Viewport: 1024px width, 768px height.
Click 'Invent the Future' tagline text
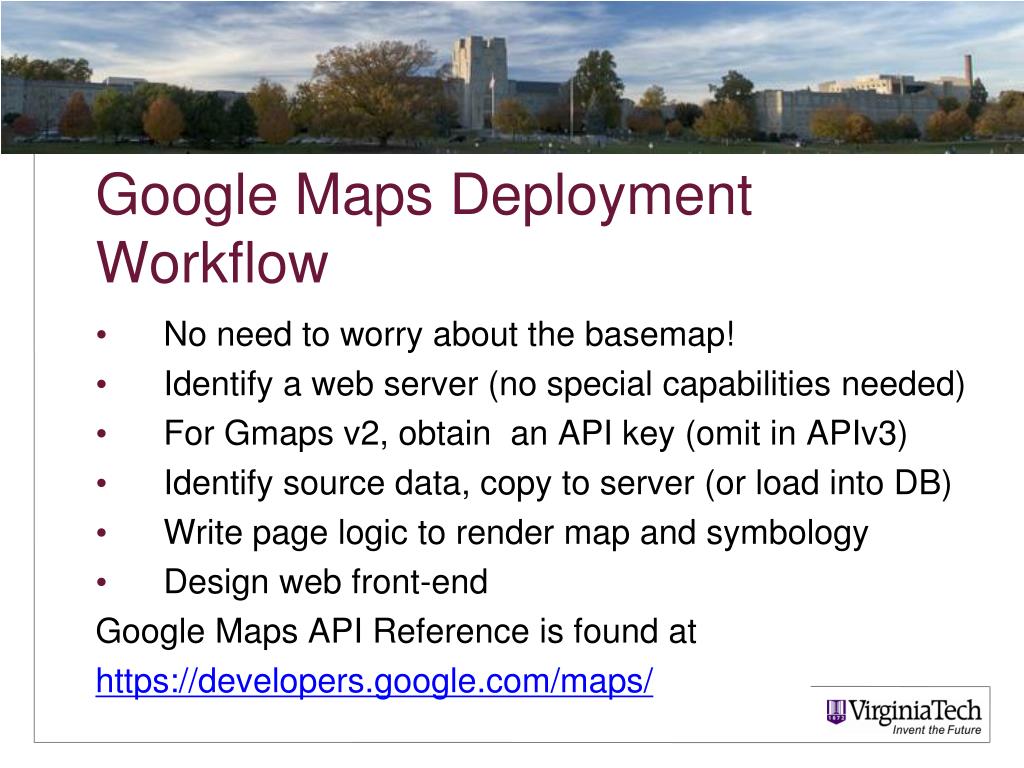coord(936,730)
